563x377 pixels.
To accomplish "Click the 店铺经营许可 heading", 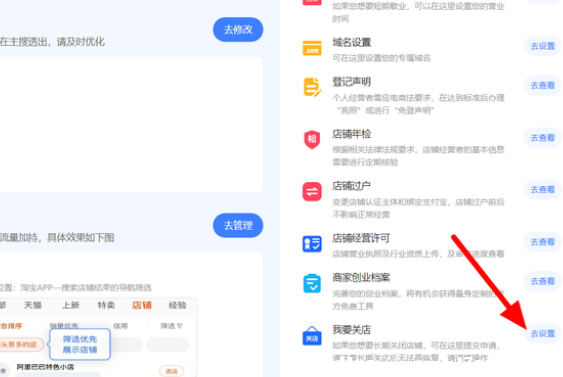I will tap(361, 238).
